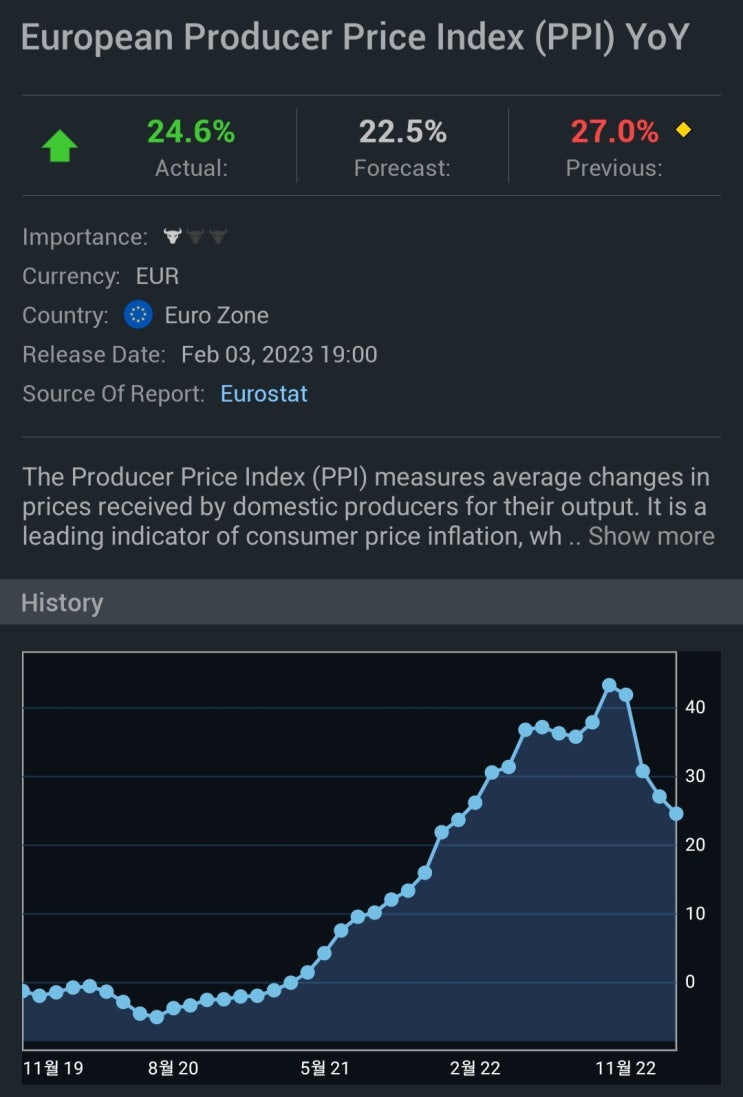The width and height of the screenshot is (743, 1097).
Task: Open the Eurostat source link
Action: coord(264,393)
